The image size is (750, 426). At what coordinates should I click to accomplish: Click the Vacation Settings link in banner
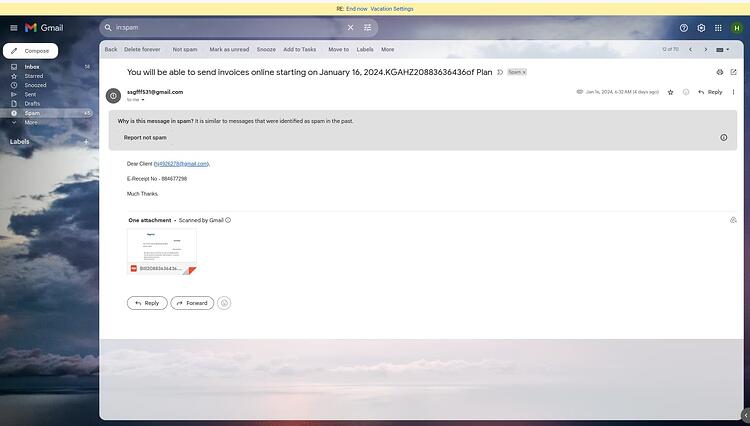(x=392, y=9)
